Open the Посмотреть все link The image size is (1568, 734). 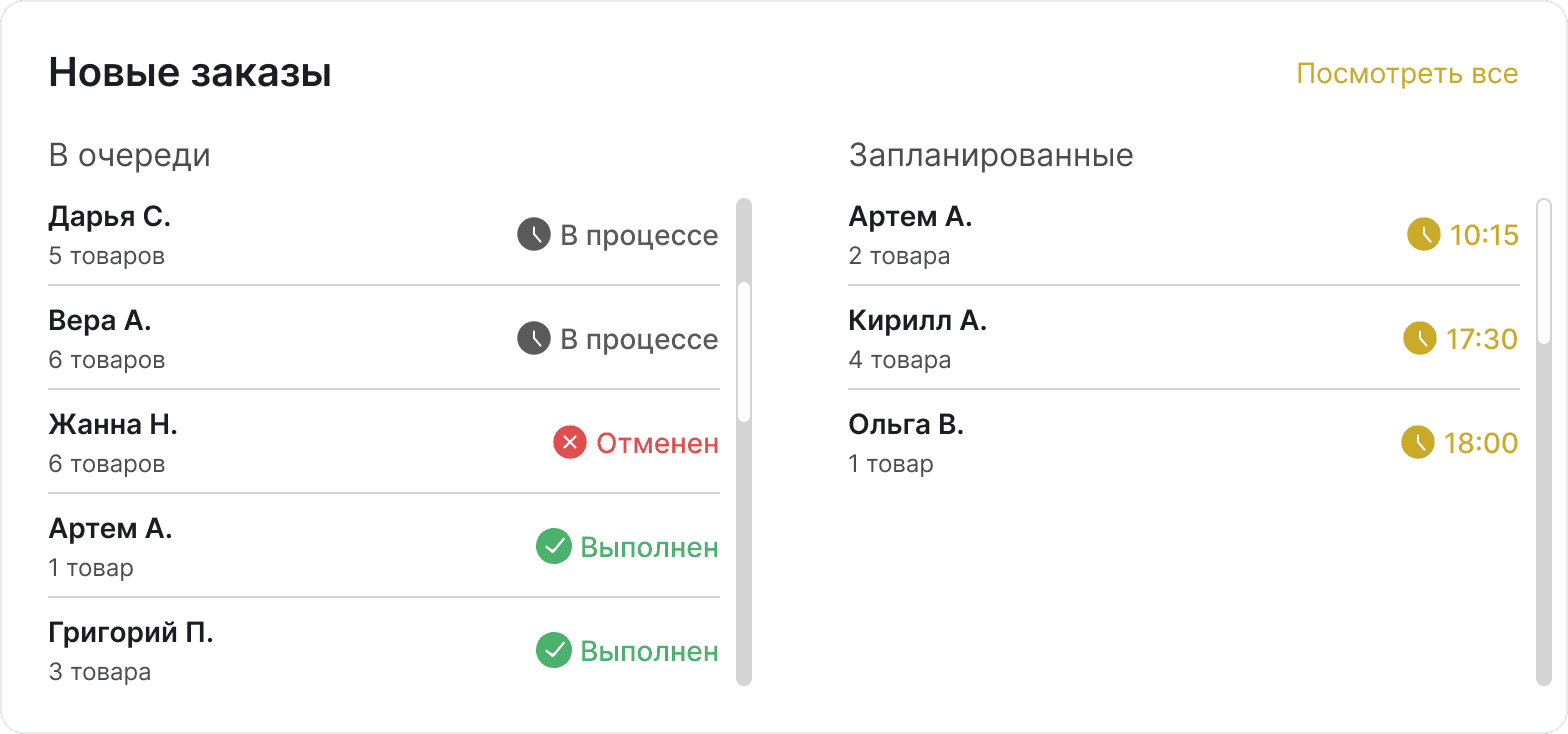click(x=1407, y=74)
